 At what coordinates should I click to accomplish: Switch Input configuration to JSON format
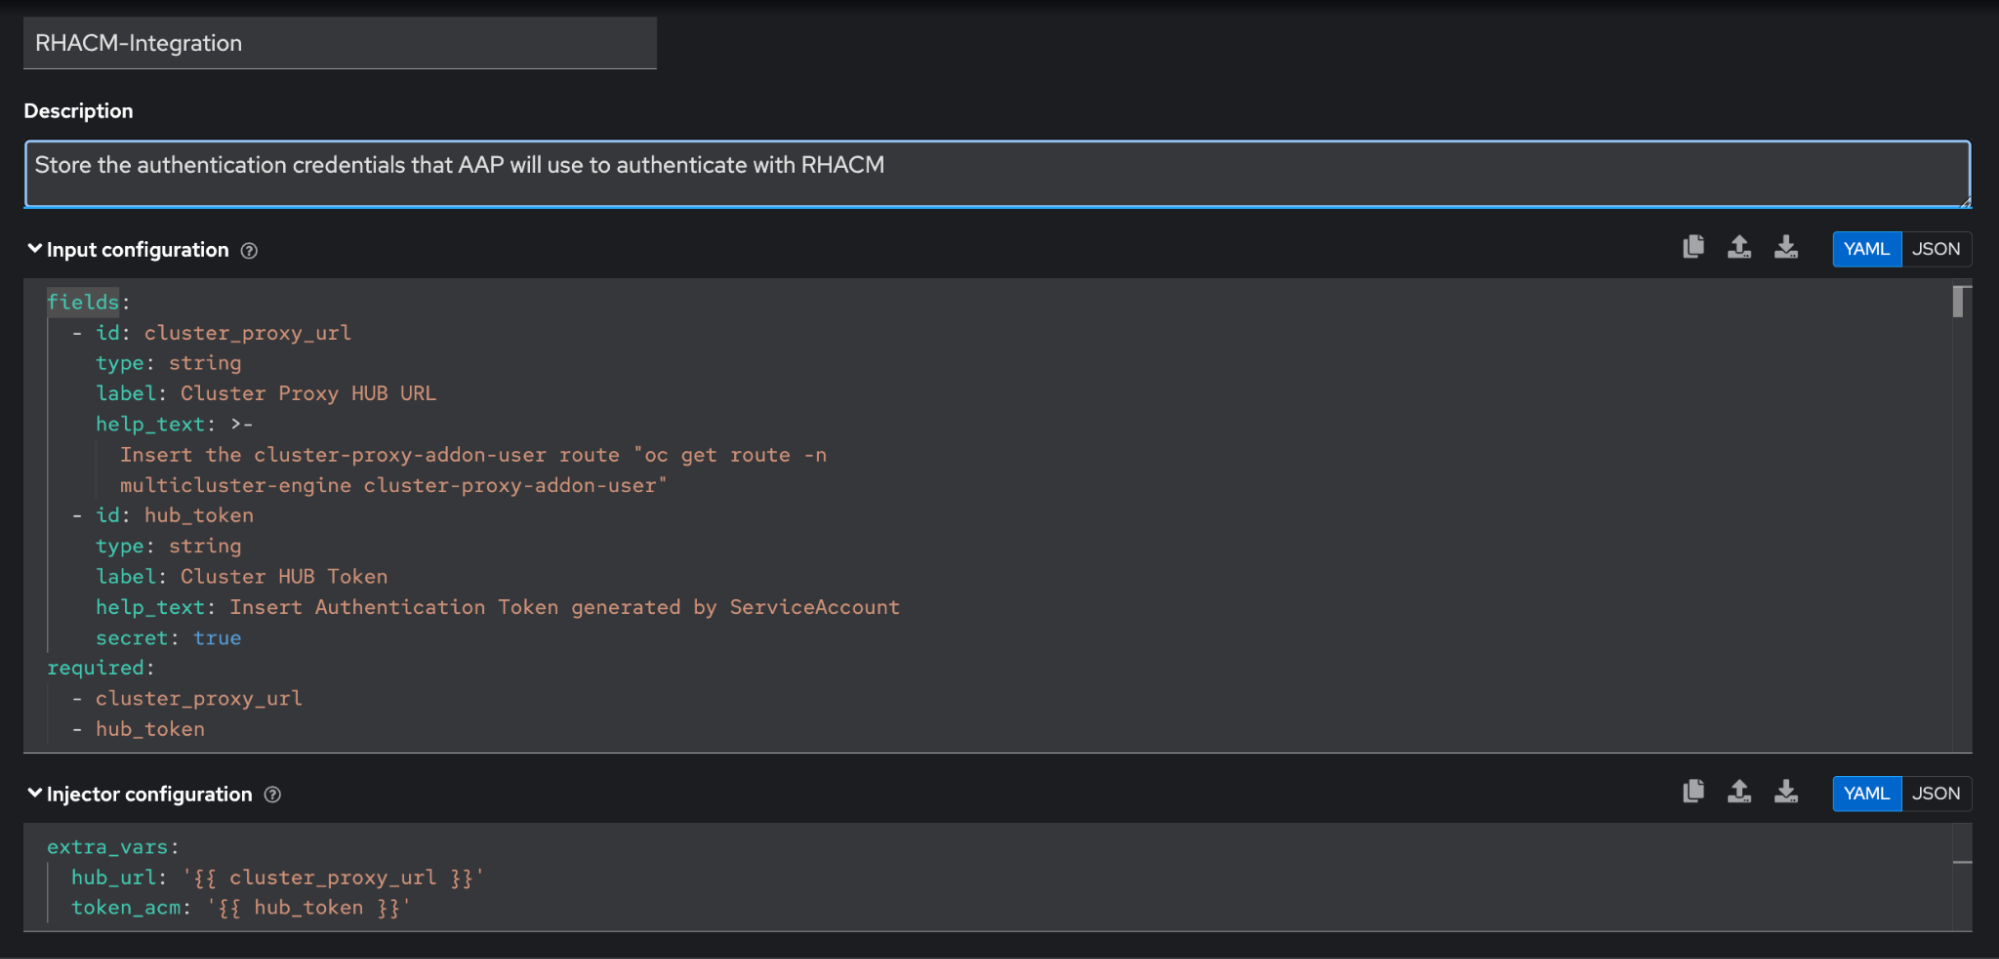1935,249
